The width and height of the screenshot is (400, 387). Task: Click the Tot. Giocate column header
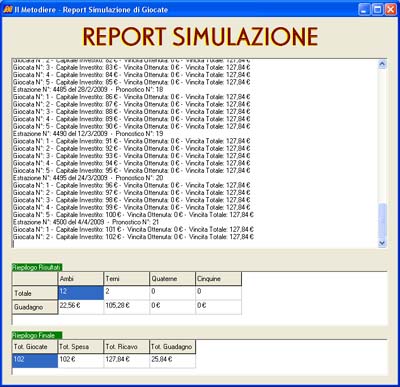coord(35,347)
